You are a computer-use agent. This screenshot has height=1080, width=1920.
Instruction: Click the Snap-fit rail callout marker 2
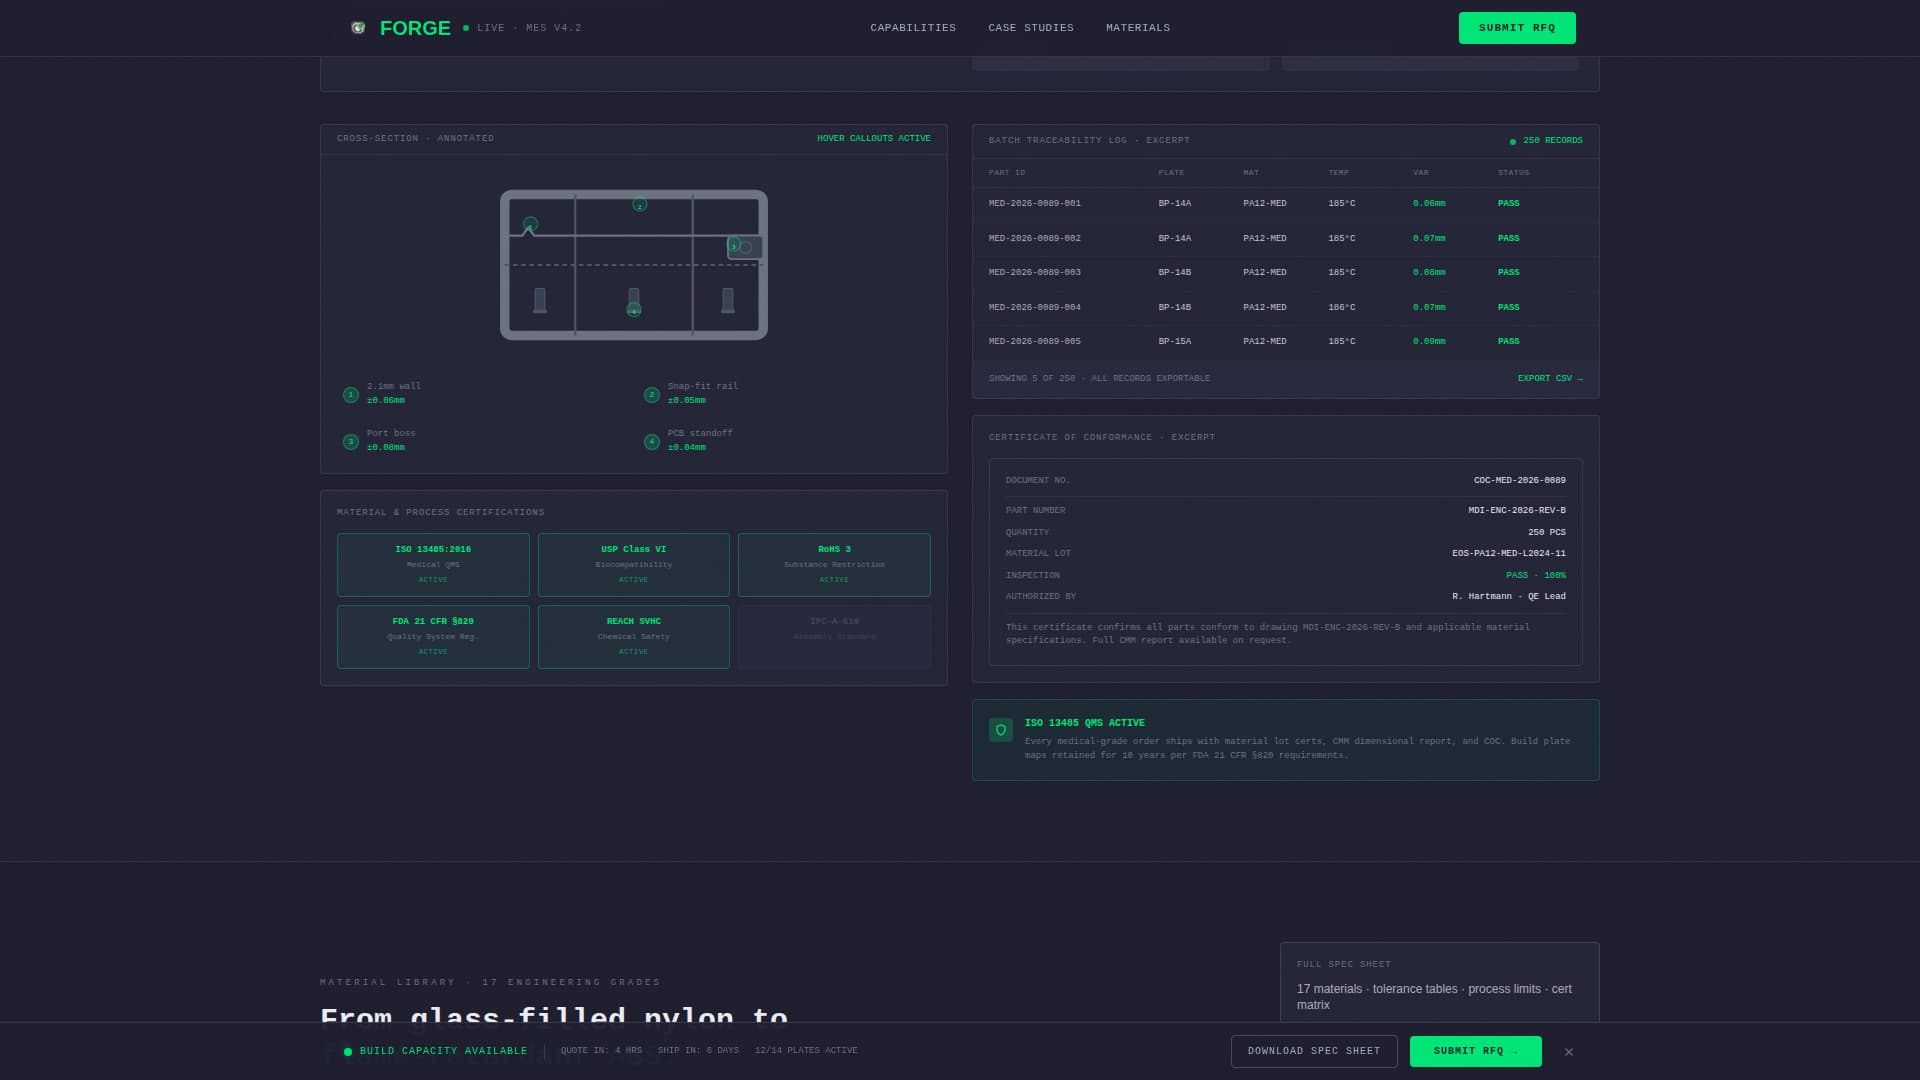coord(640,204)
